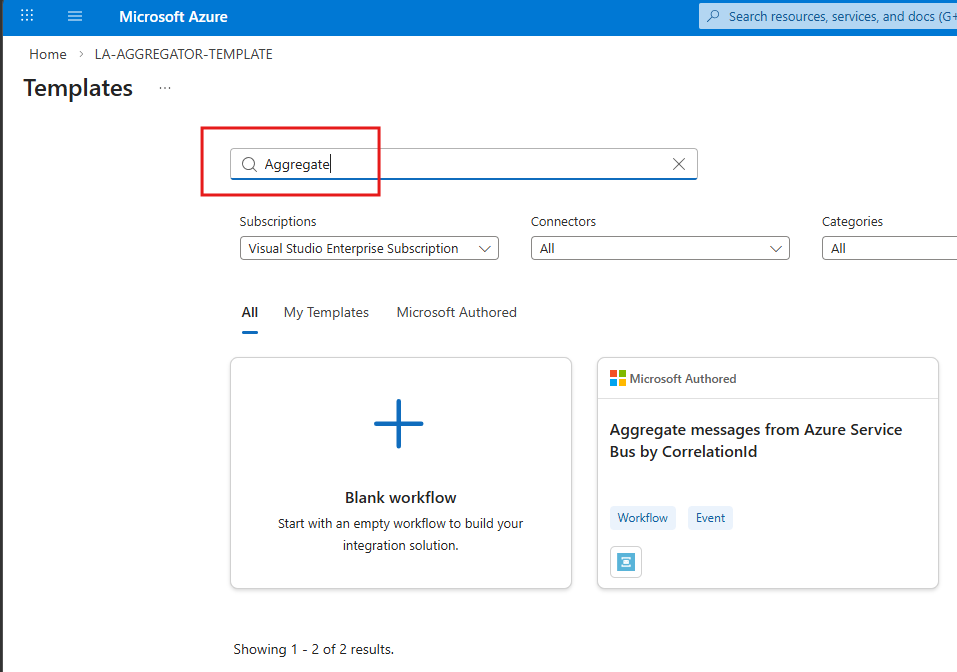Switch to Microsoft Authored tab
This screenshot has height=672, width=957.
coord(457,313)
